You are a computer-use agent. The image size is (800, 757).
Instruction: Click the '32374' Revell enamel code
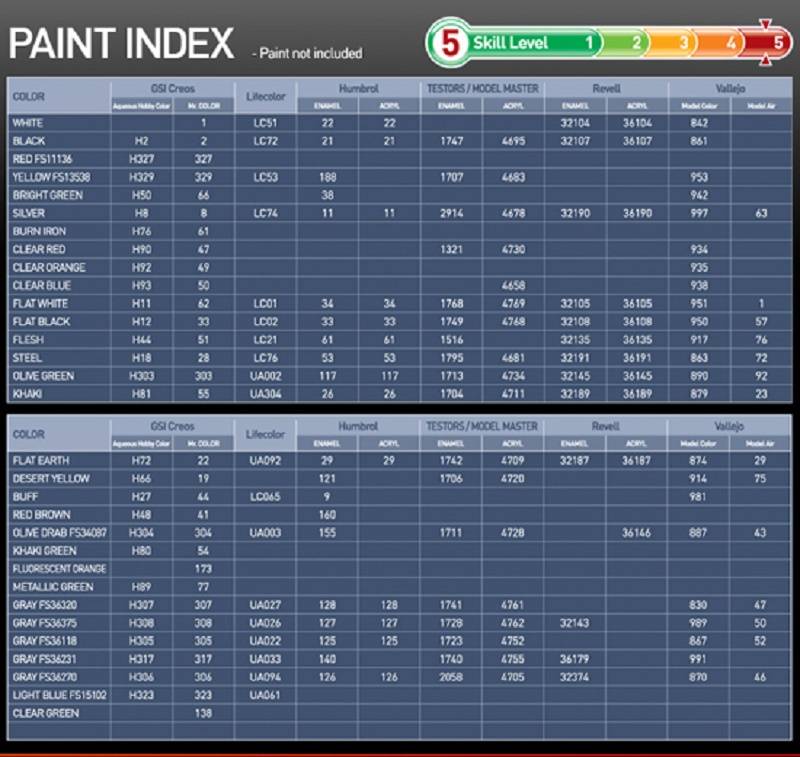[574, 677]
